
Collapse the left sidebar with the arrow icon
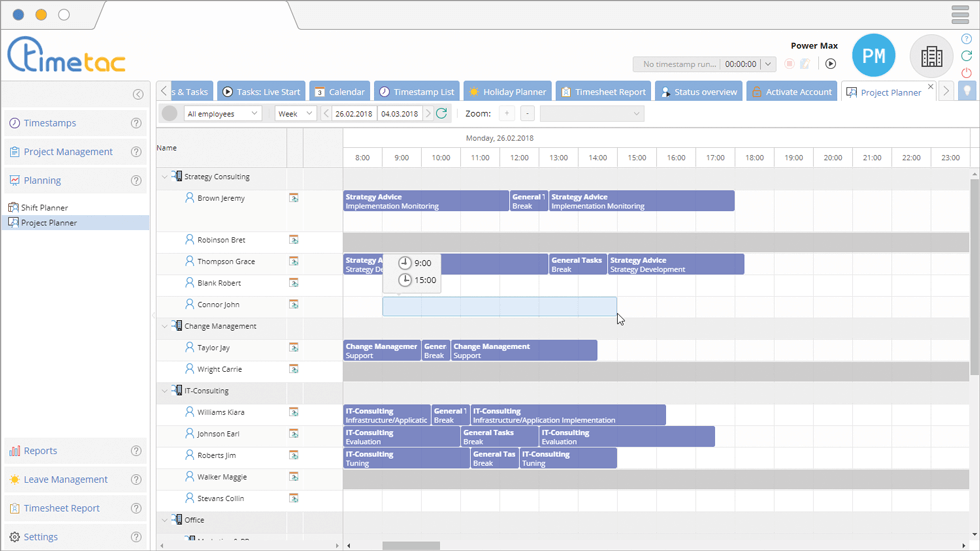coord(138,94)
